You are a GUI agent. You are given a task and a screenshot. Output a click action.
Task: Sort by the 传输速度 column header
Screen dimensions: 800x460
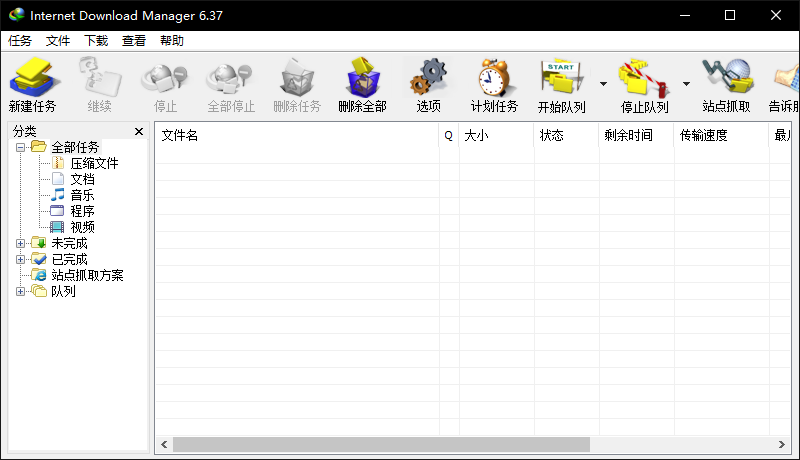721,135
